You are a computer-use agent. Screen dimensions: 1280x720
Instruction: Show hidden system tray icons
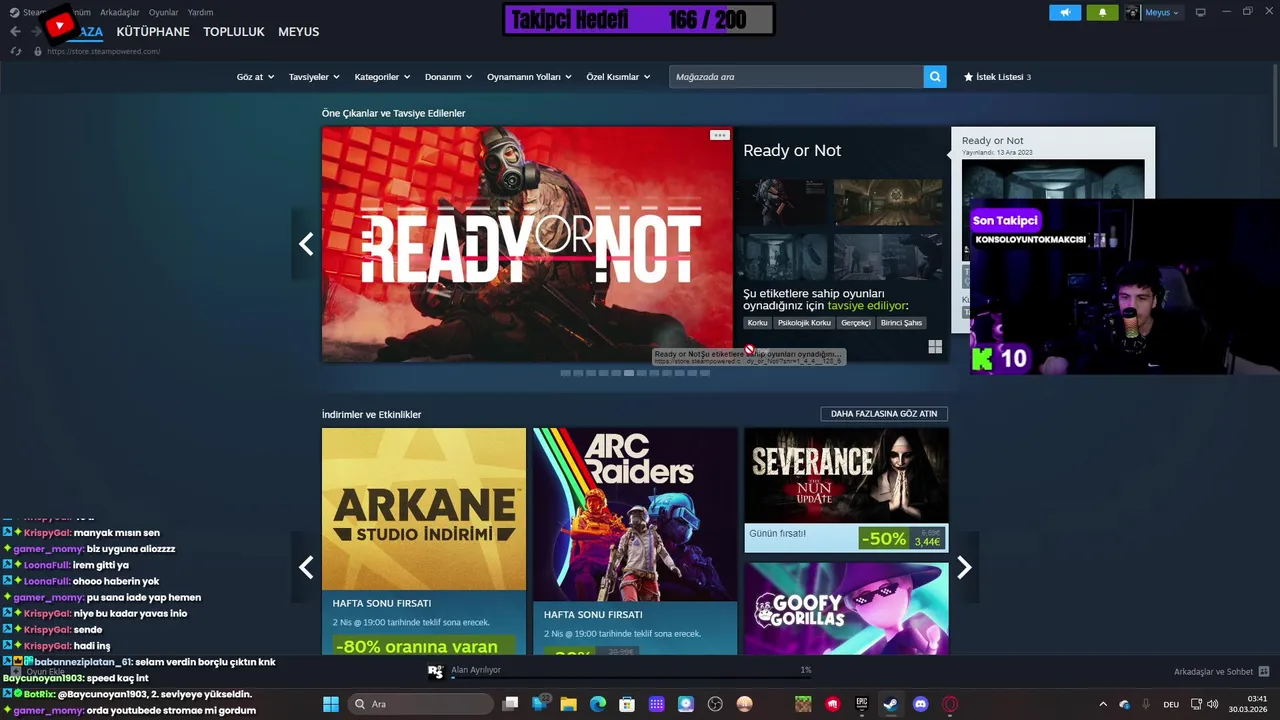click(1103, 704)
